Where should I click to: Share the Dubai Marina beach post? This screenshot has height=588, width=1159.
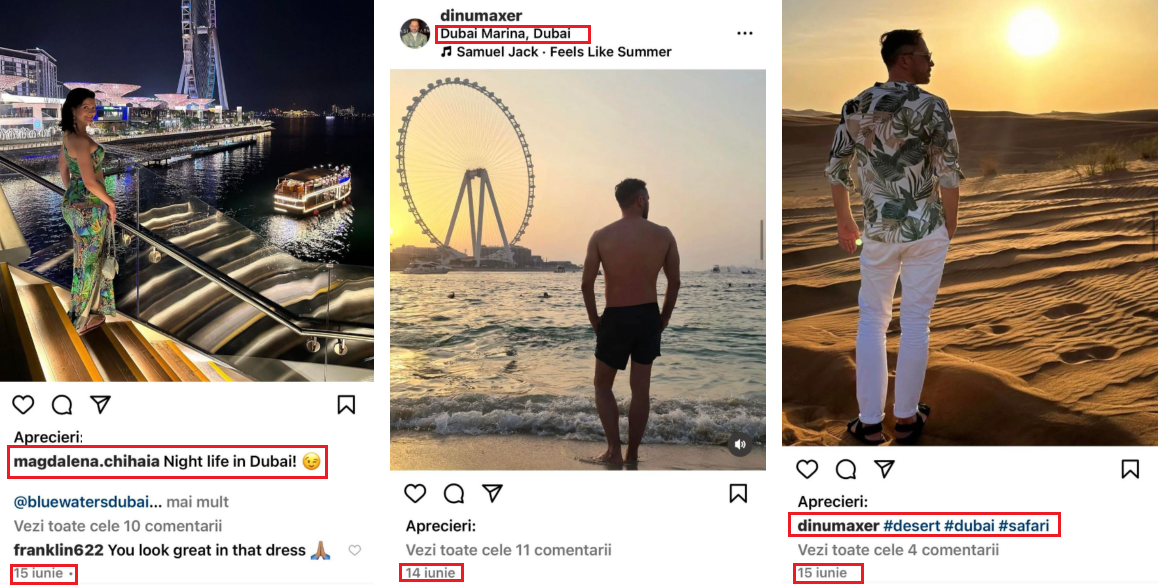coord(492,493)
